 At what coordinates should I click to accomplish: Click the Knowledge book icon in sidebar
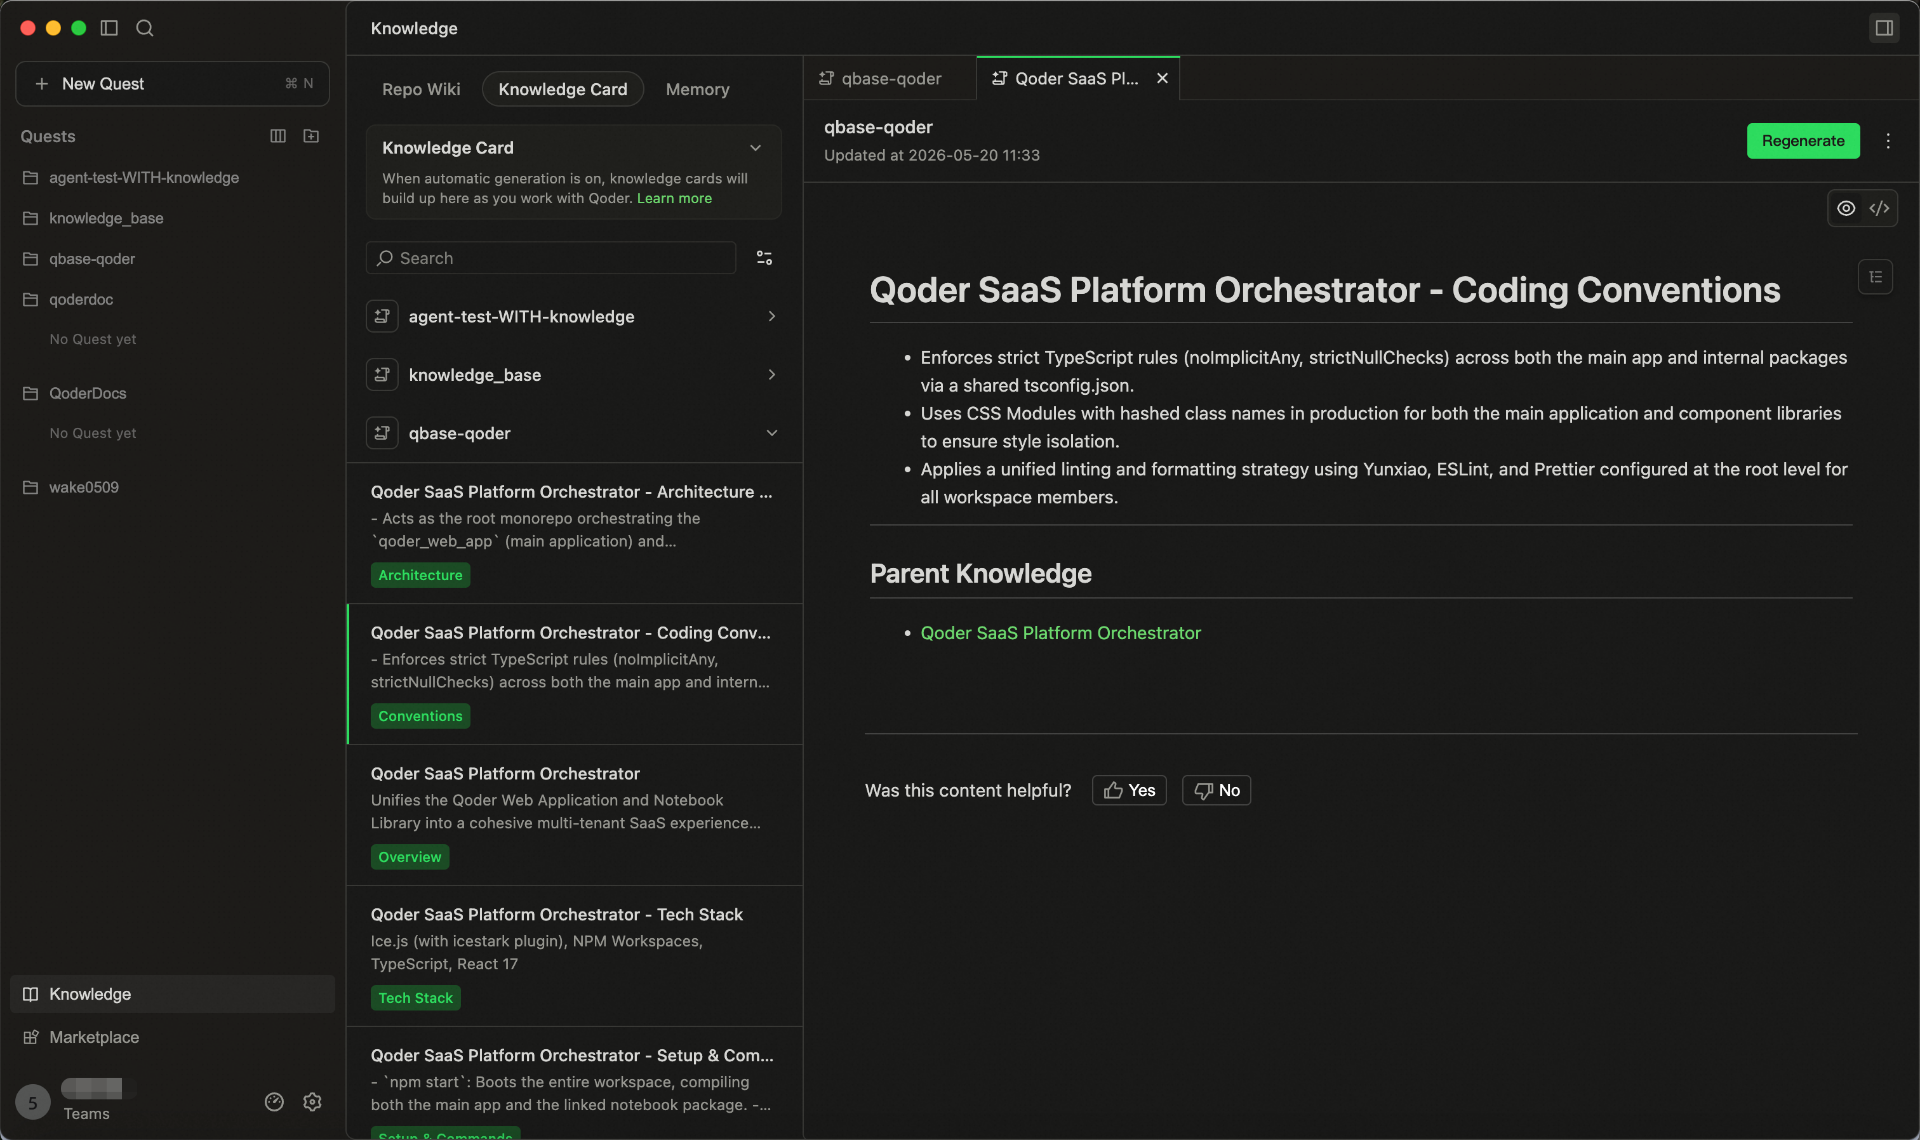31,994
